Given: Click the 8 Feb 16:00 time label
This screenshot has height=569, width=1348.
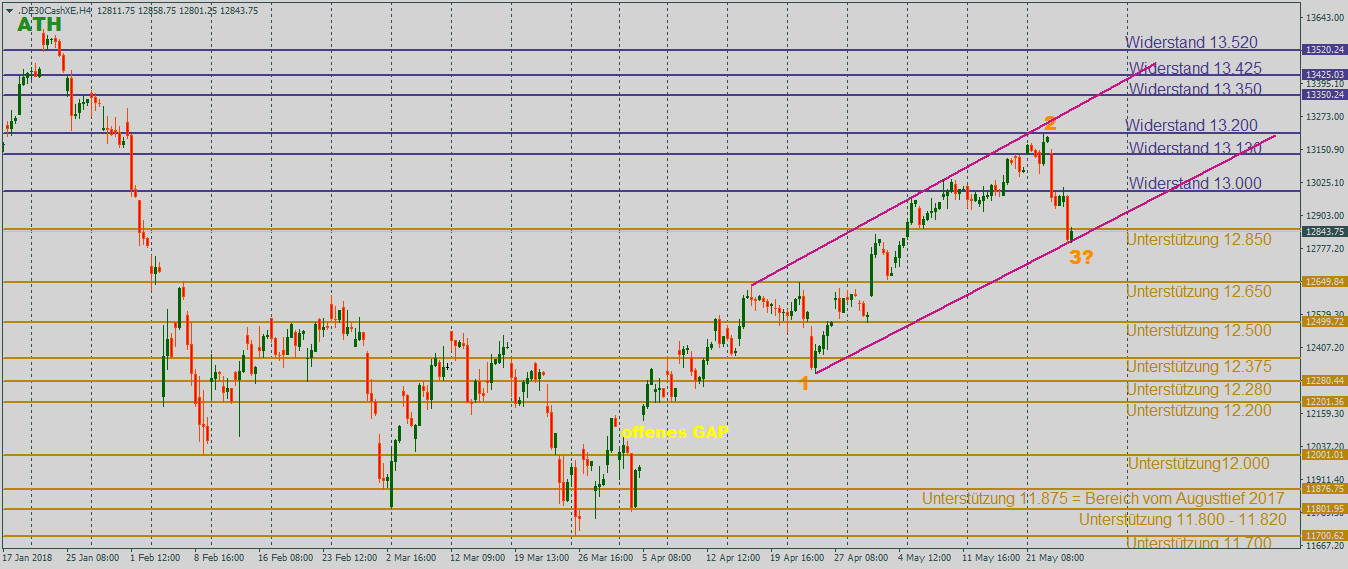Looking at the screenshot, I should pyautogui.click(x=219, y=558).
